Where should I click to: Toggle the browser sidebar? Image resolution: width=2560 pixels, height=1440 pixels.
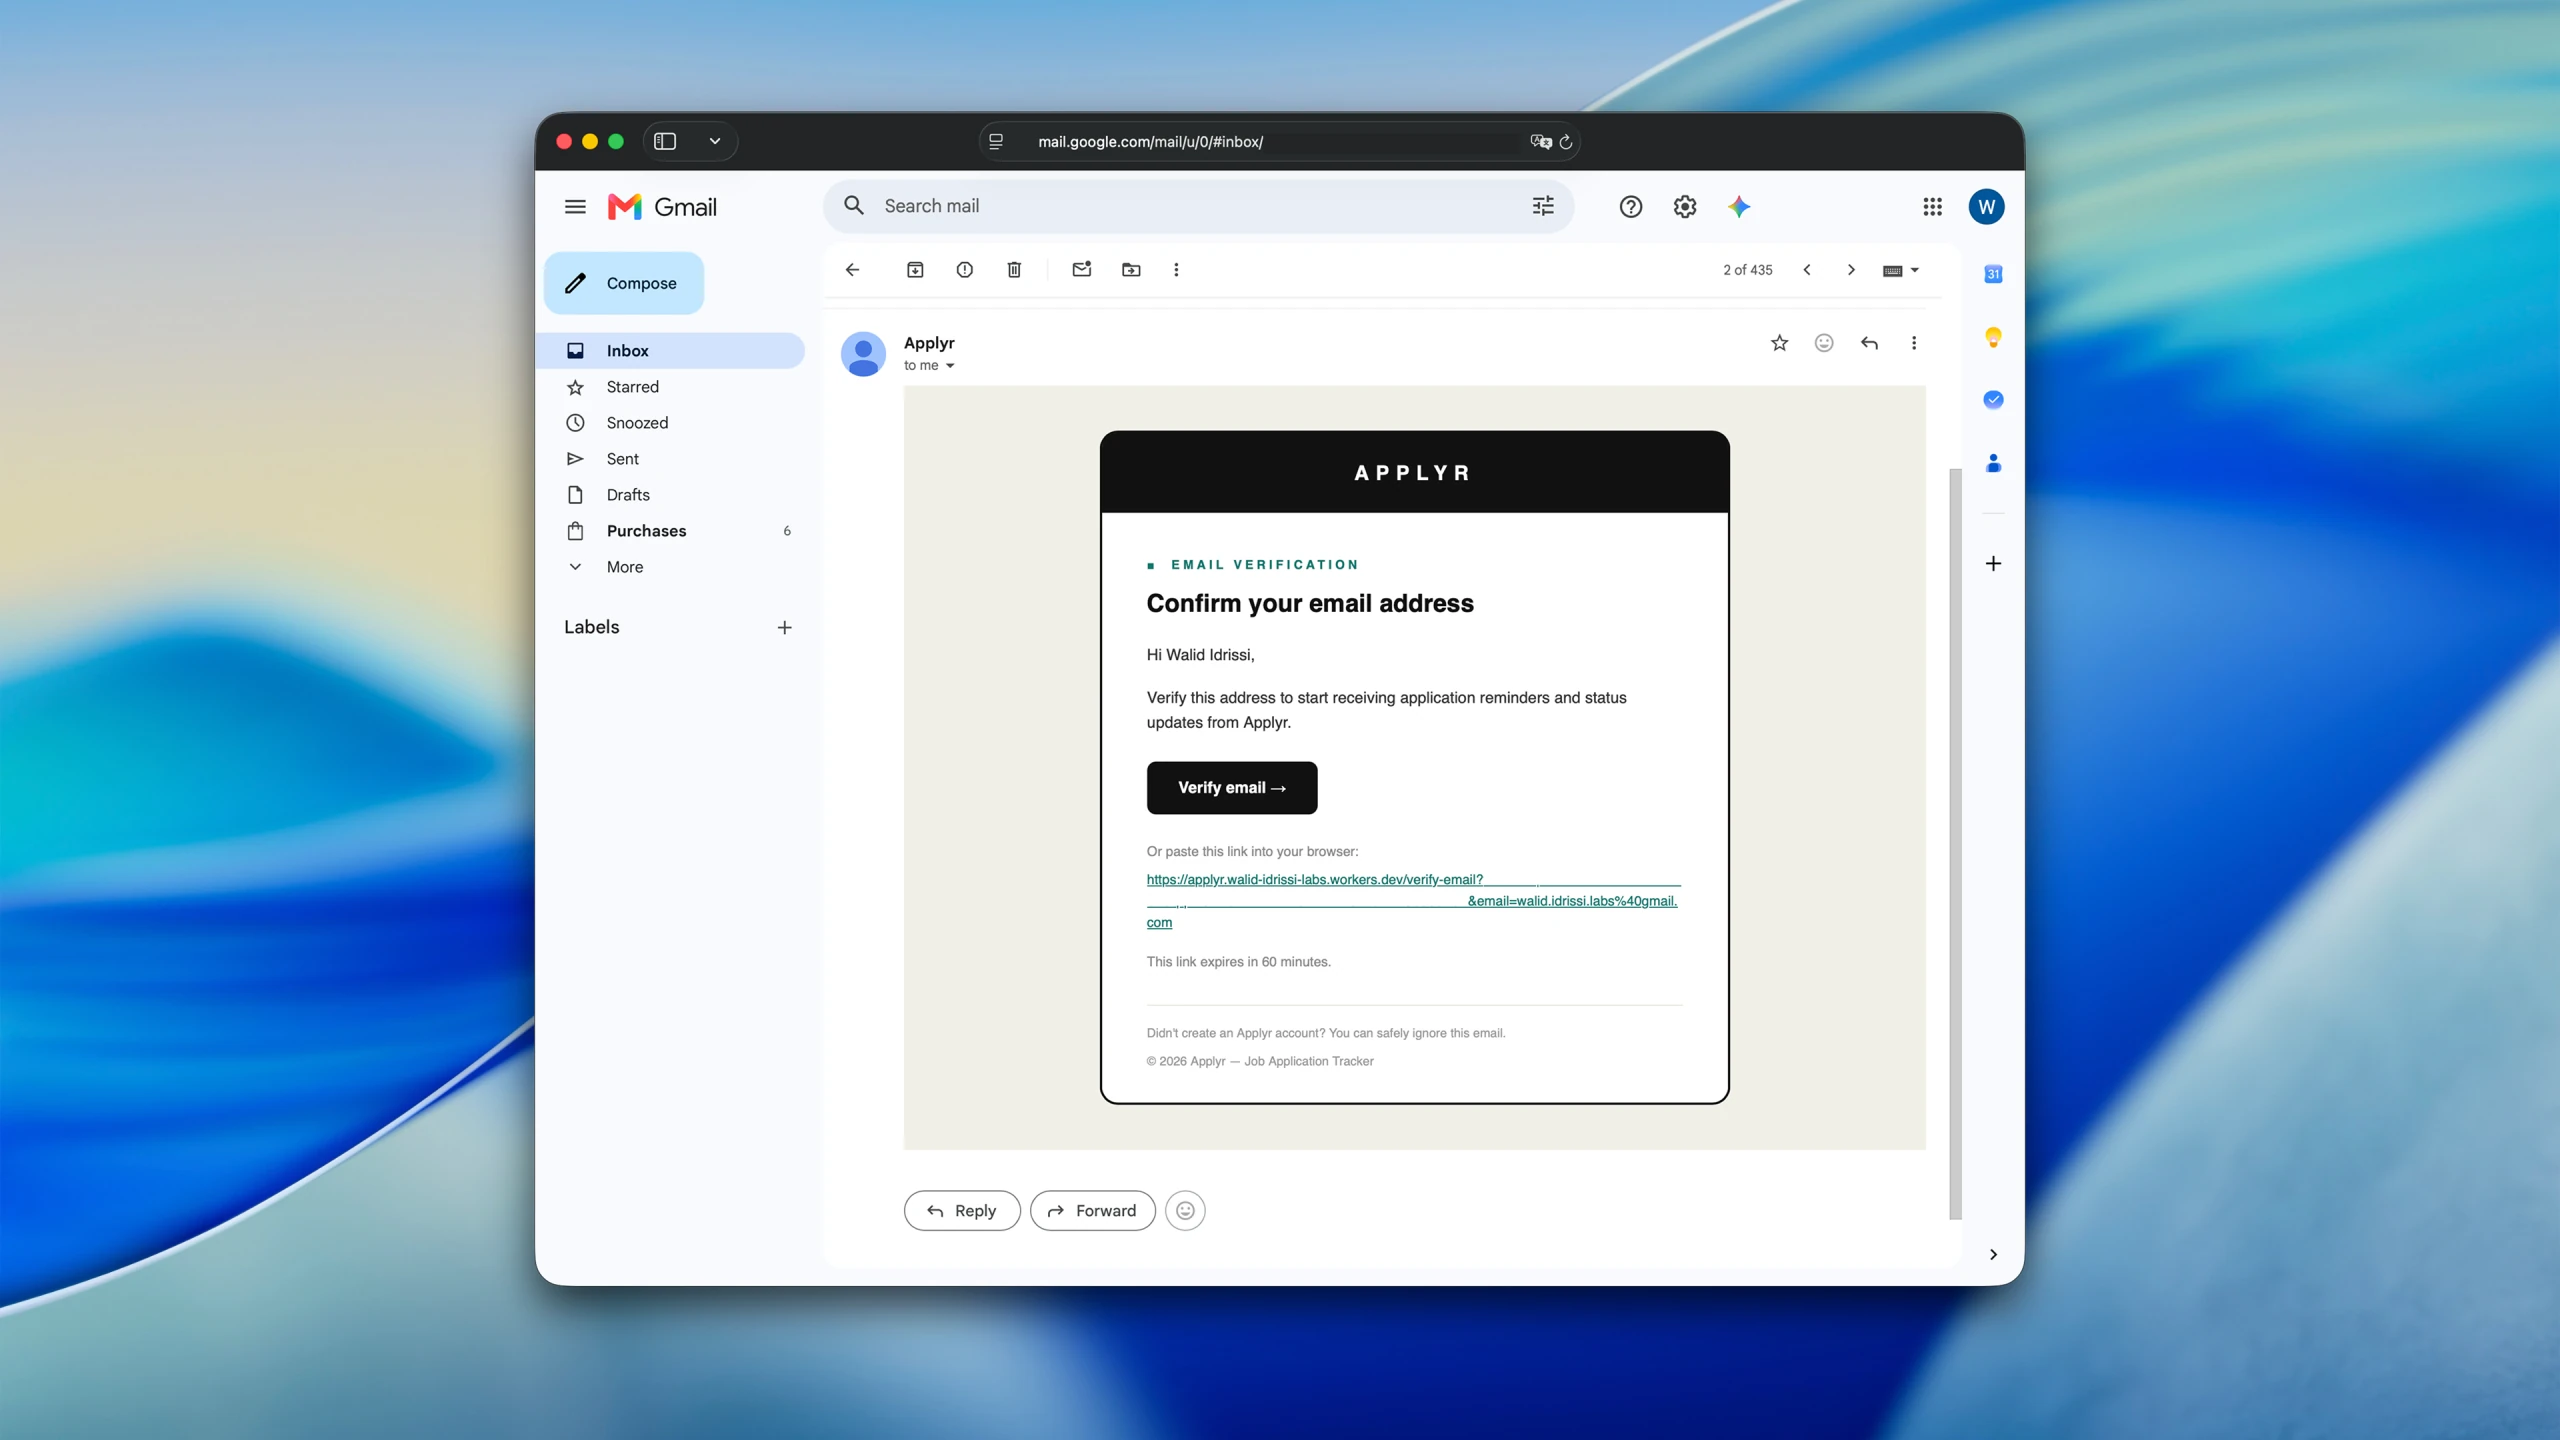(x=665, y=141)
